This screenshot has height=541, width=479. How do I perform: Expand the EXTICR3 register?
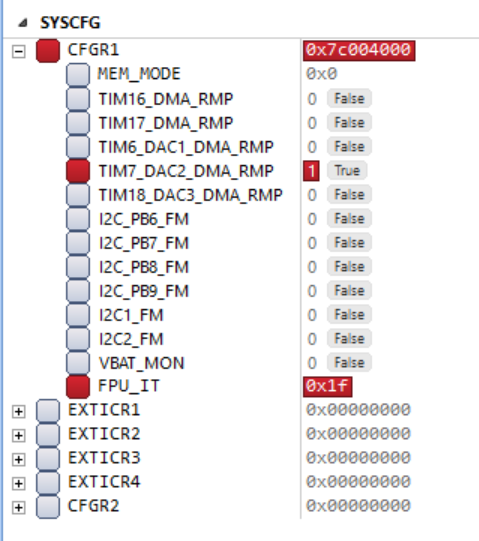pos(19,460)
